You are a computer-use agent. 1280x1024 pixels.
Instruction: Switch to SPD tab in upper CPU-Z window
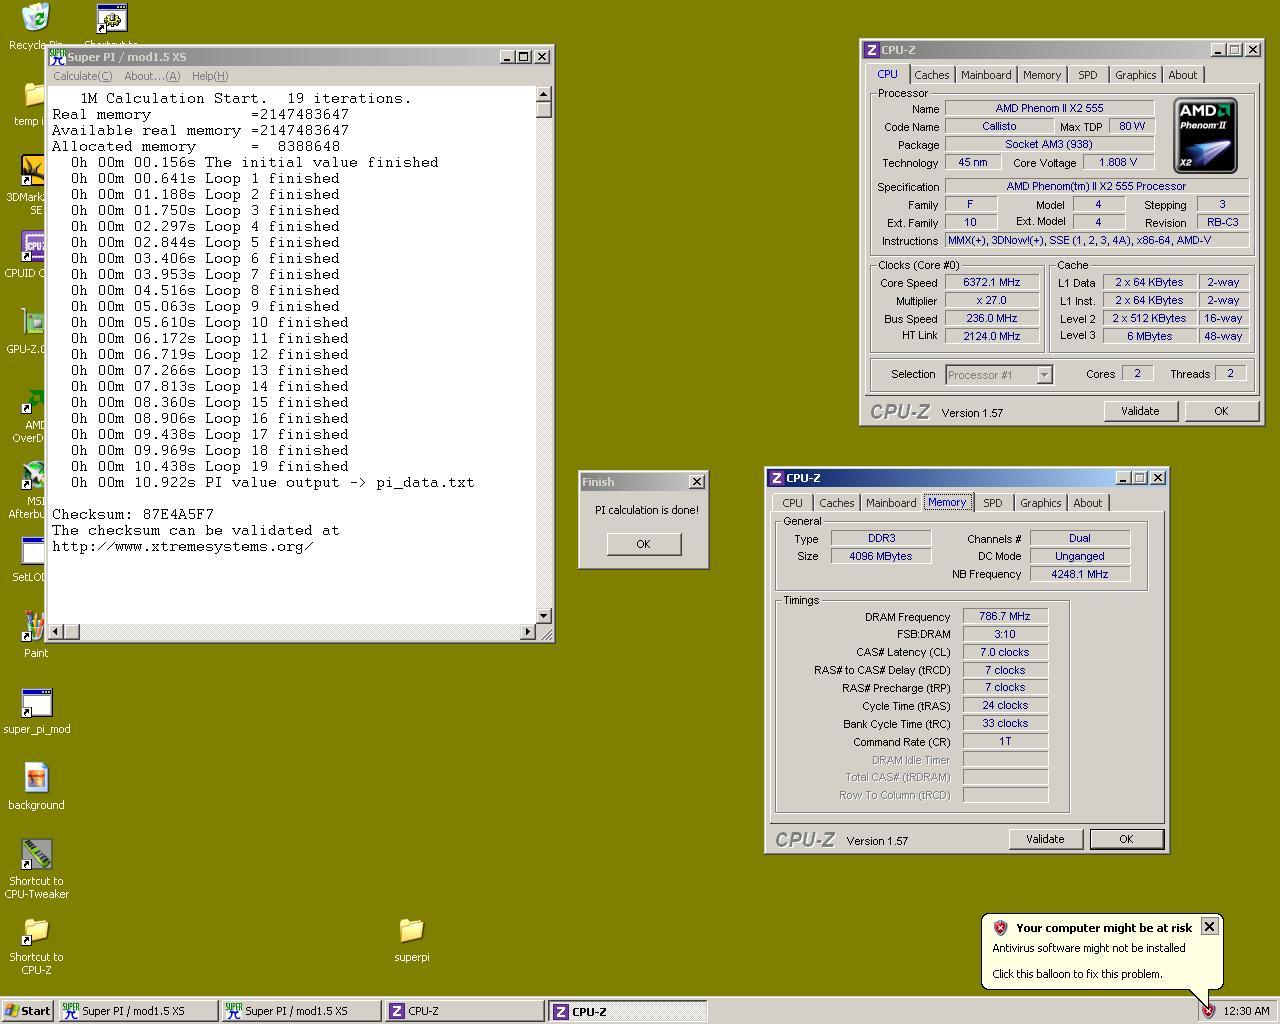point(1087,75)
